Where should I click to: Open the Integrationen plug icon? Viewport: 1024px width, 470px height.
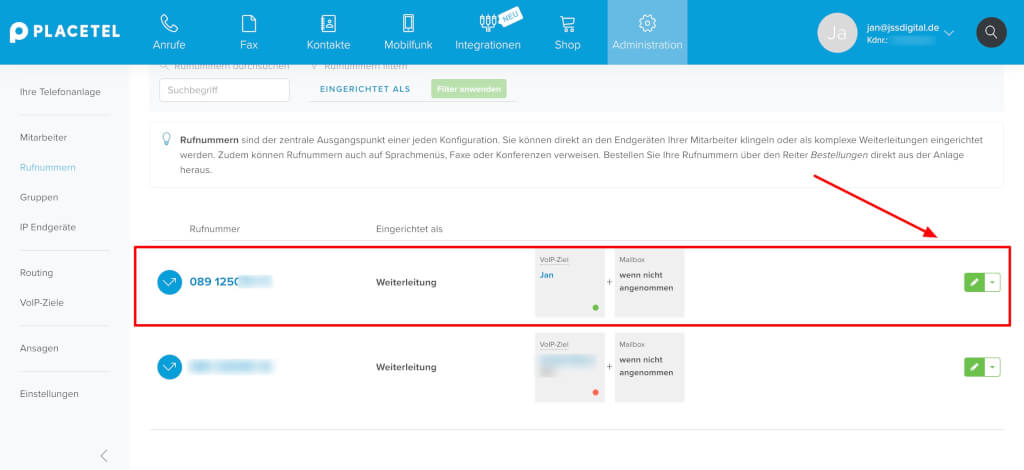coord(488,24)
